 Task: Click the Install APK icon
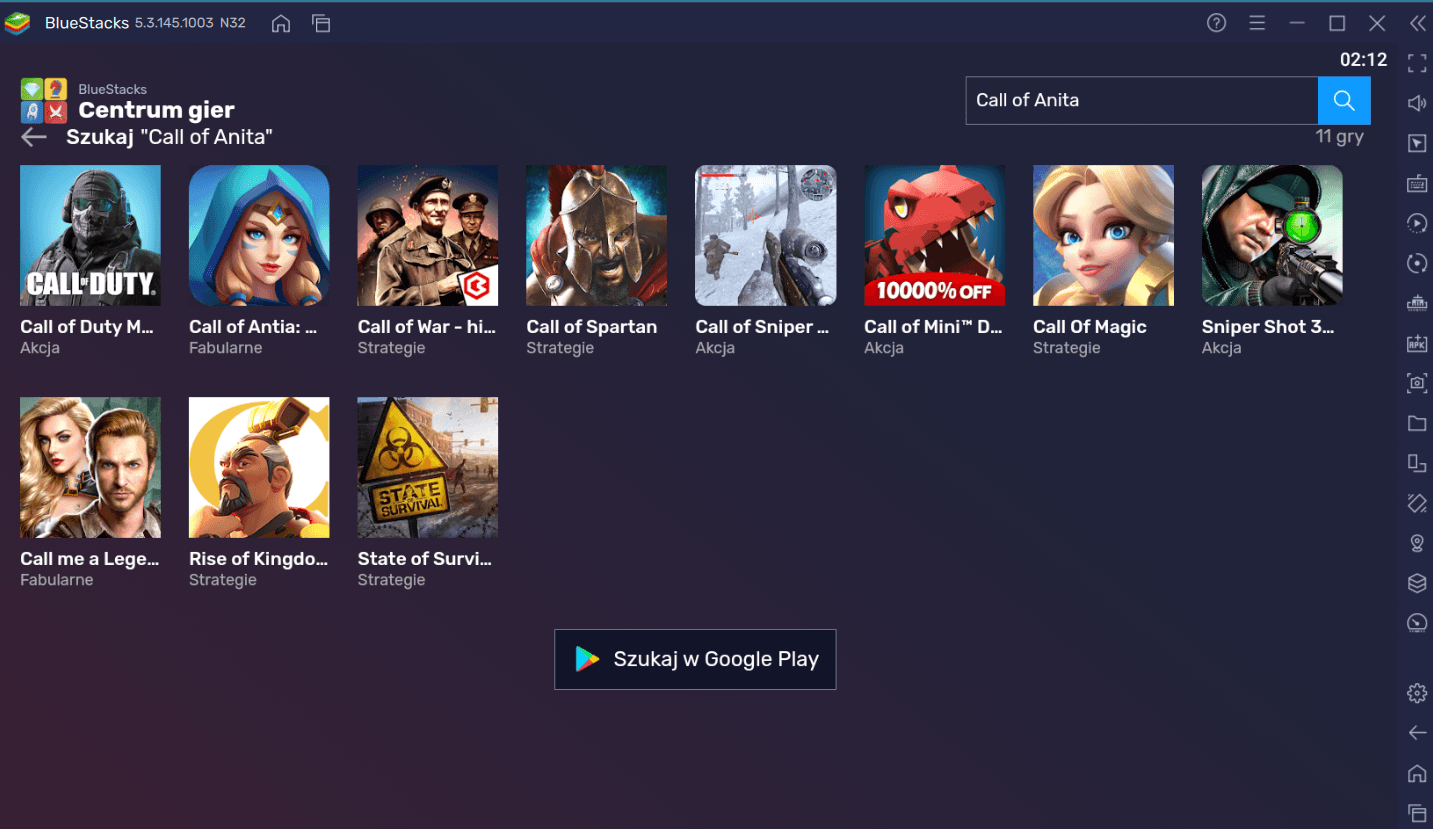pyautogui.click(x=1417, y=343)
